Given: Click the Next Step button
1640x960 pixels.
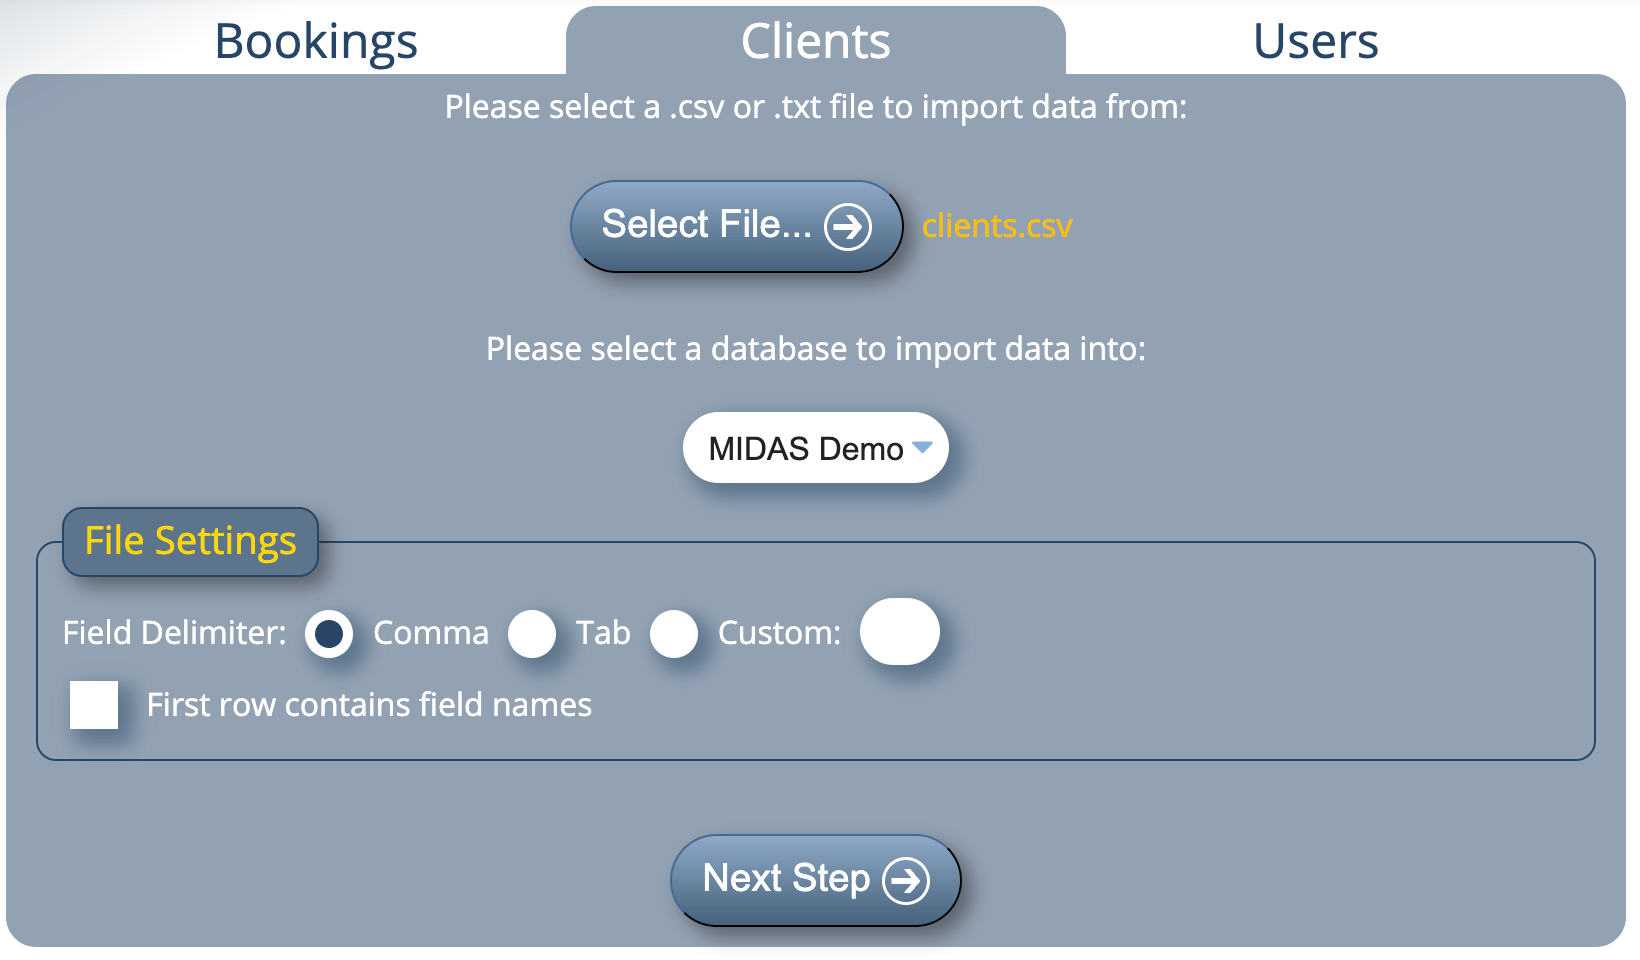Looking at the screenshot, I should pos(815,880).
